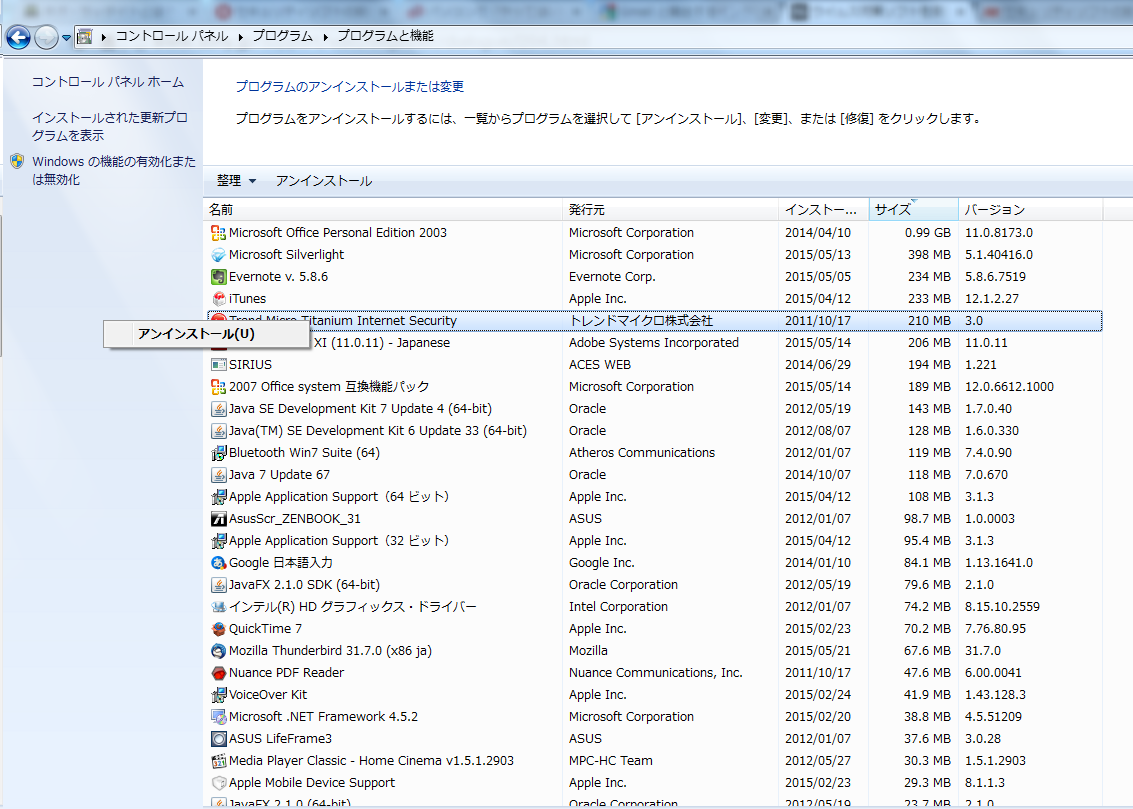This screenshot has width=1133, height=809.
Task: Select the iTunes icon in list
Action: click(x=219, y=299)
